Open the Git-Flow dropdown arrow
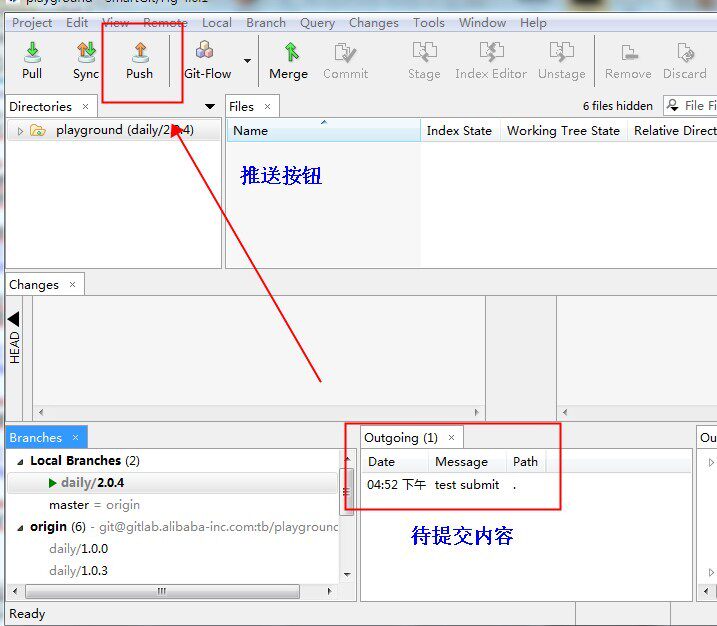The height and width of the screenshot is (626, 717). coord(248,61)
